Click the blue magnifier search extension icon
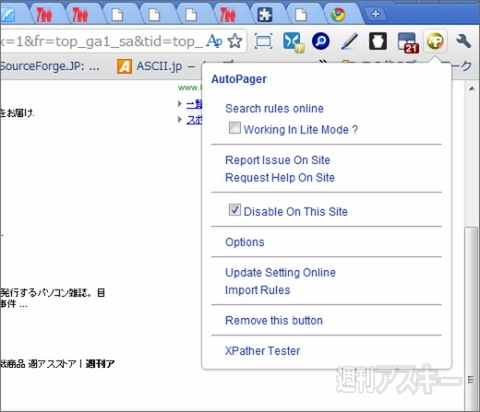480x412 pixels. [320, 41]
